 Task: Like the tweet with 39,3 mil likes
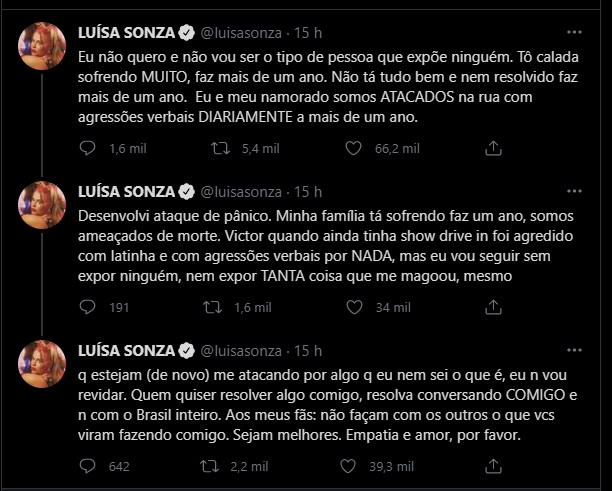348,466
